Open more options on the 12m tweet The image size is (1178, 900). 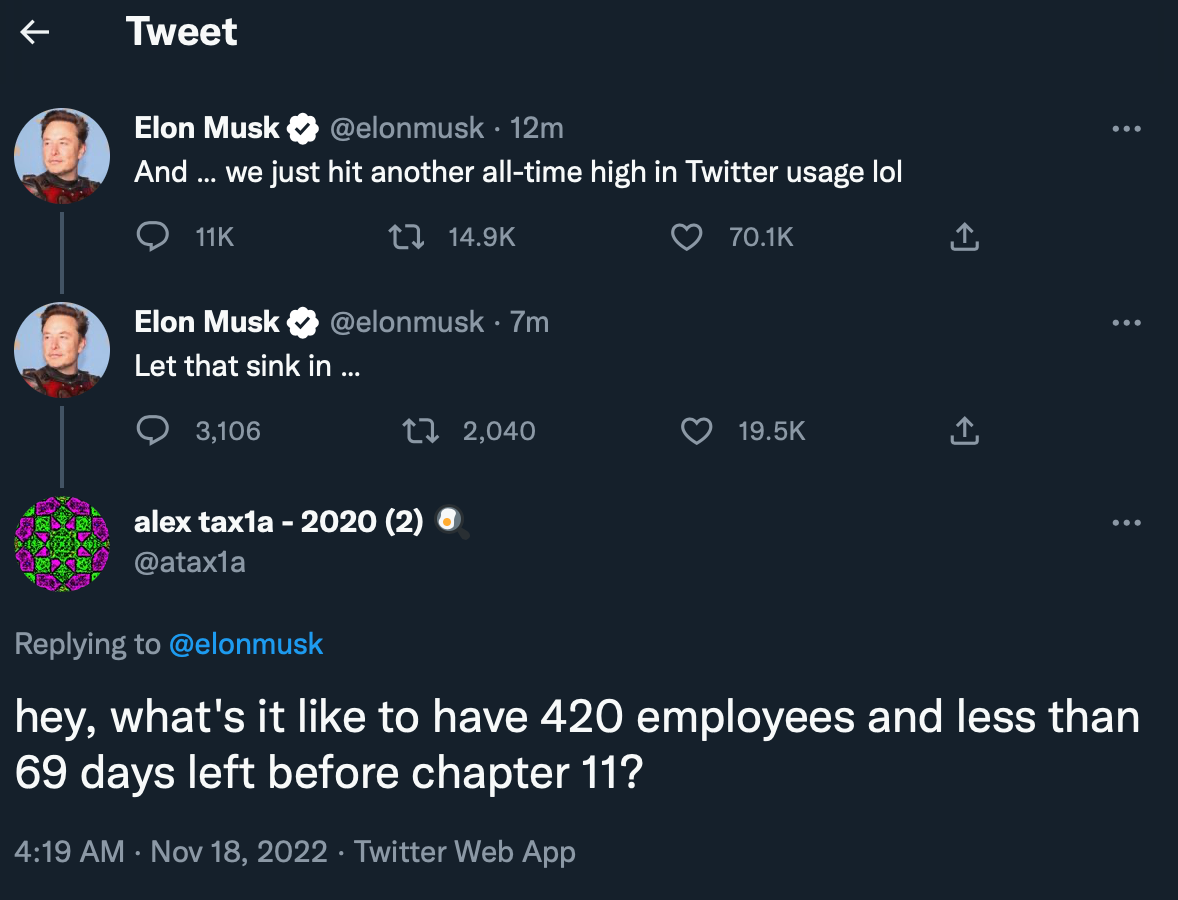[1126, 128]
